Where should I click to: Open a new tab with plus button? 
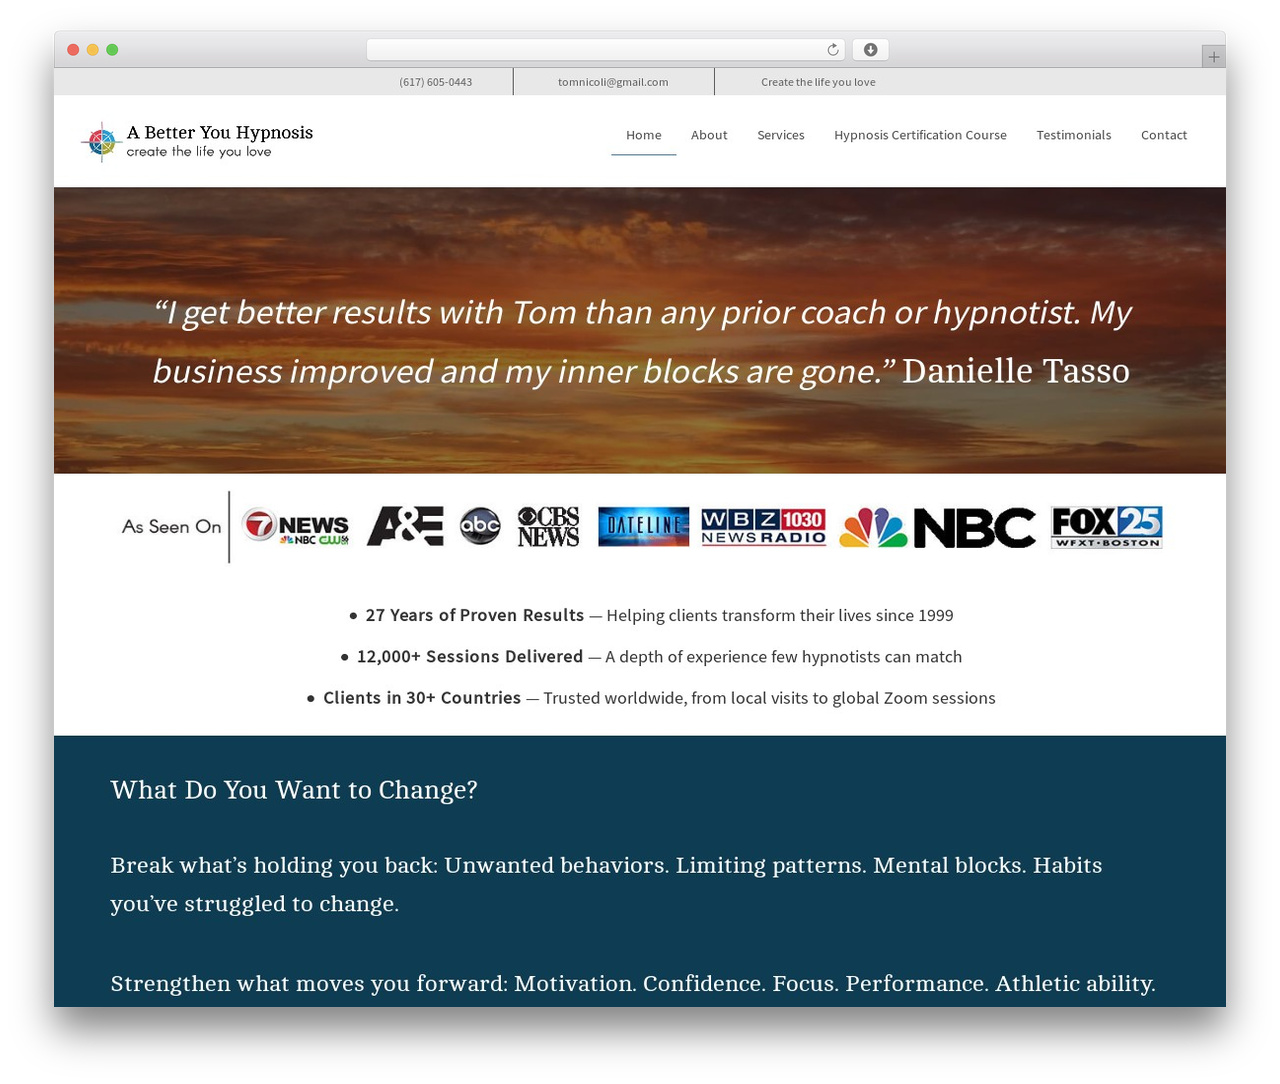[1213, 57]
